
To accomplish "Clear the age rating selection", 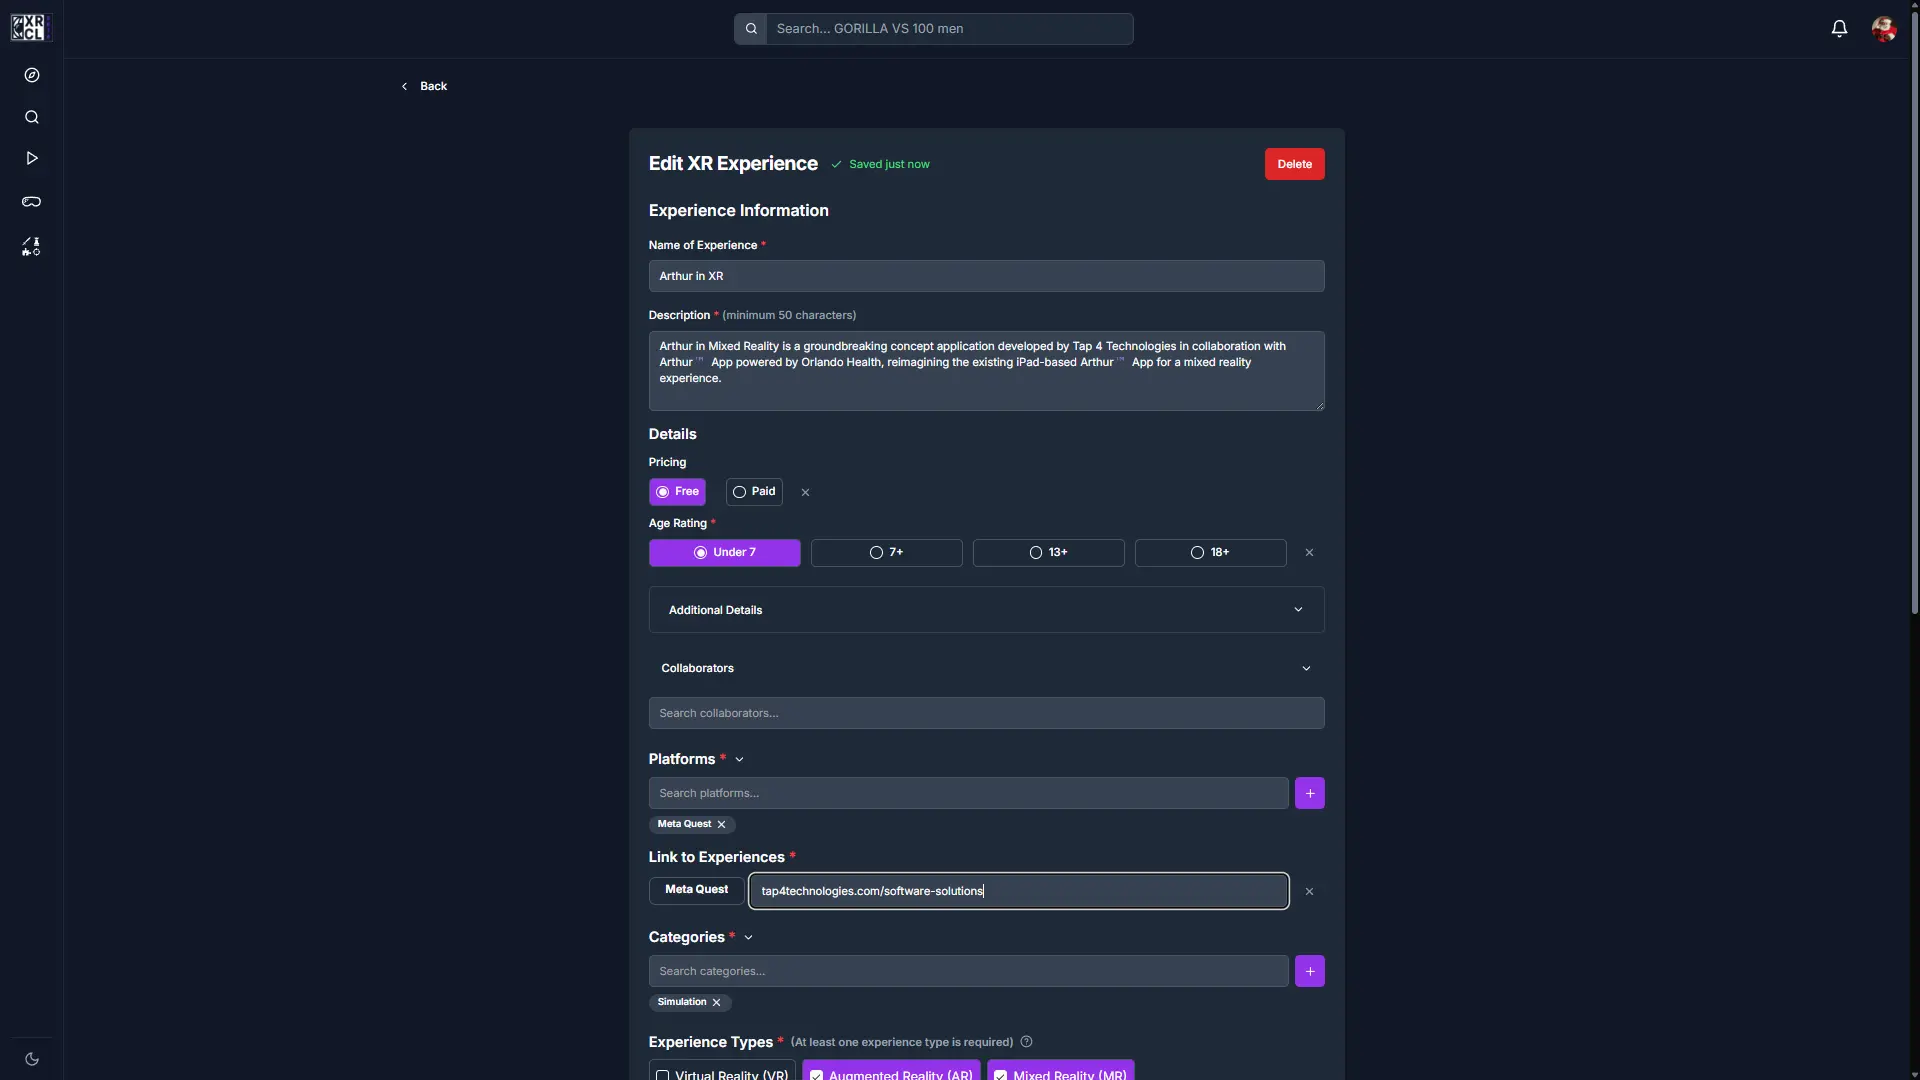I will 1309,552.
